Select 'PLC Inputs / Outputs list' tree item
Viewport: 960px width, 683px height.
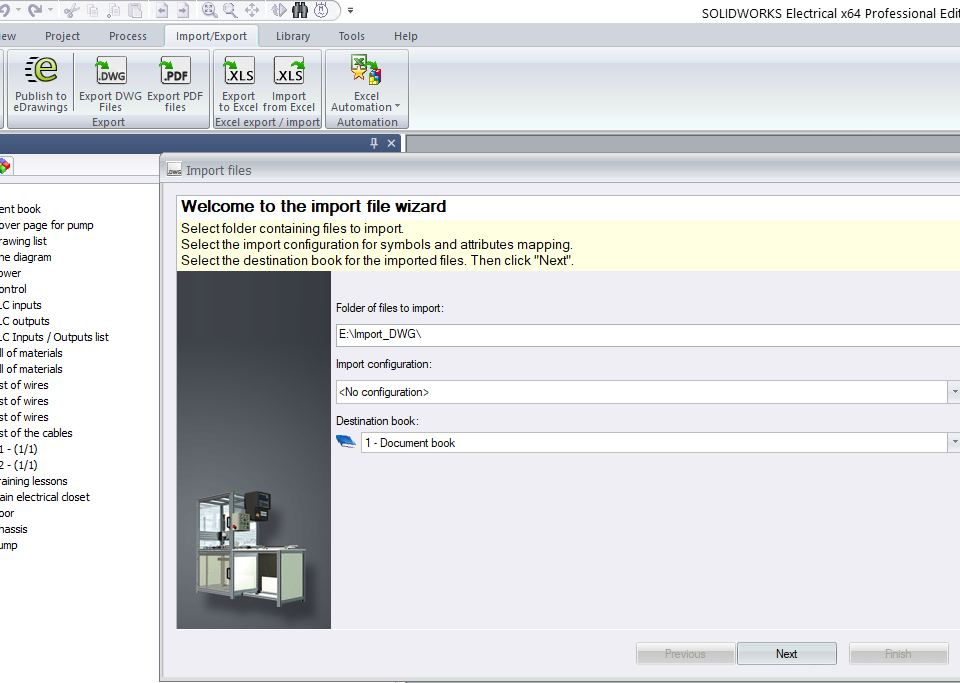54,337
